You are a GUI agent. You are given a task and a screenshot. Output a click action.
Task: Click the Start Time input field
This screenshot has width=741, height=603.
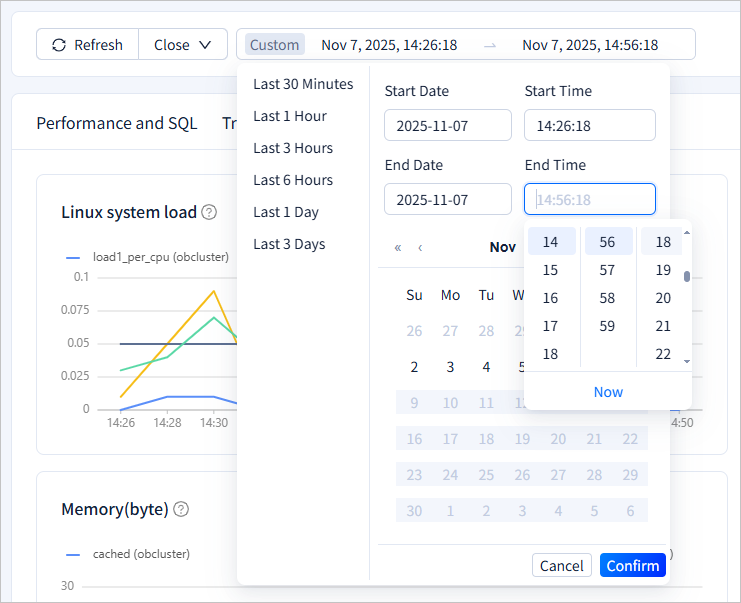[589, 126]
